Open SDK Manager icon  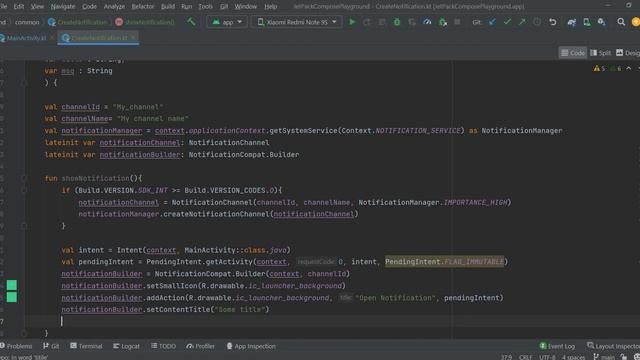[x=602, y=22]
